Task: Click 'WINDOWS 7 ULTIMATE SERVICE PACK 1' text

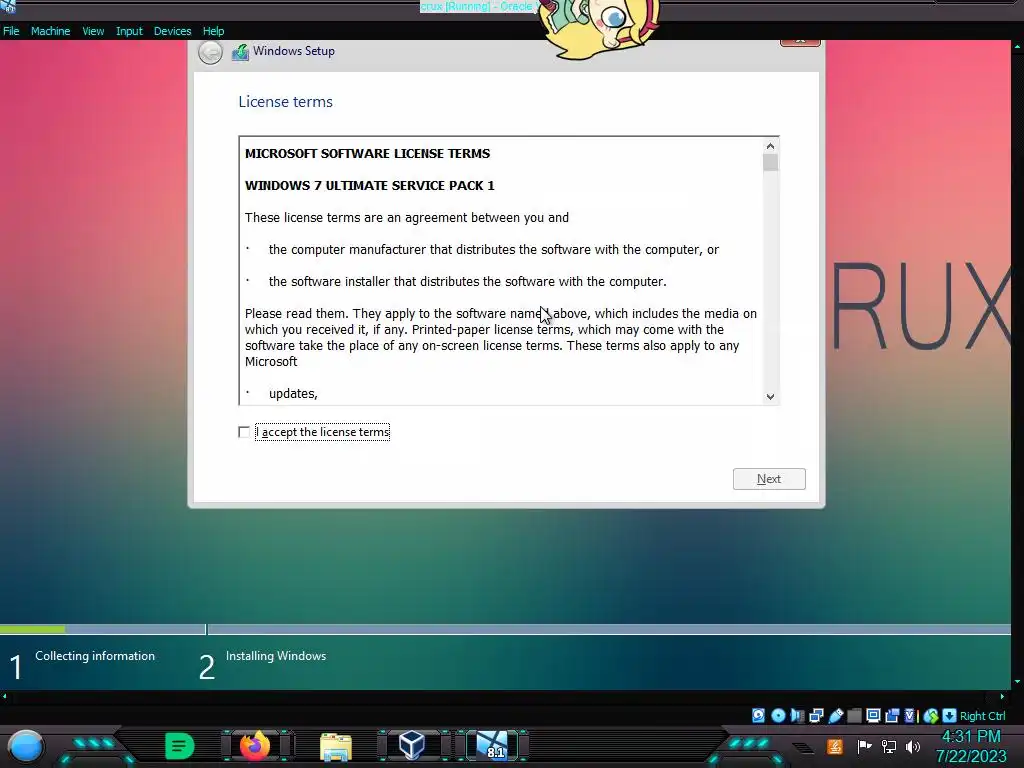Action: [370, 185]
